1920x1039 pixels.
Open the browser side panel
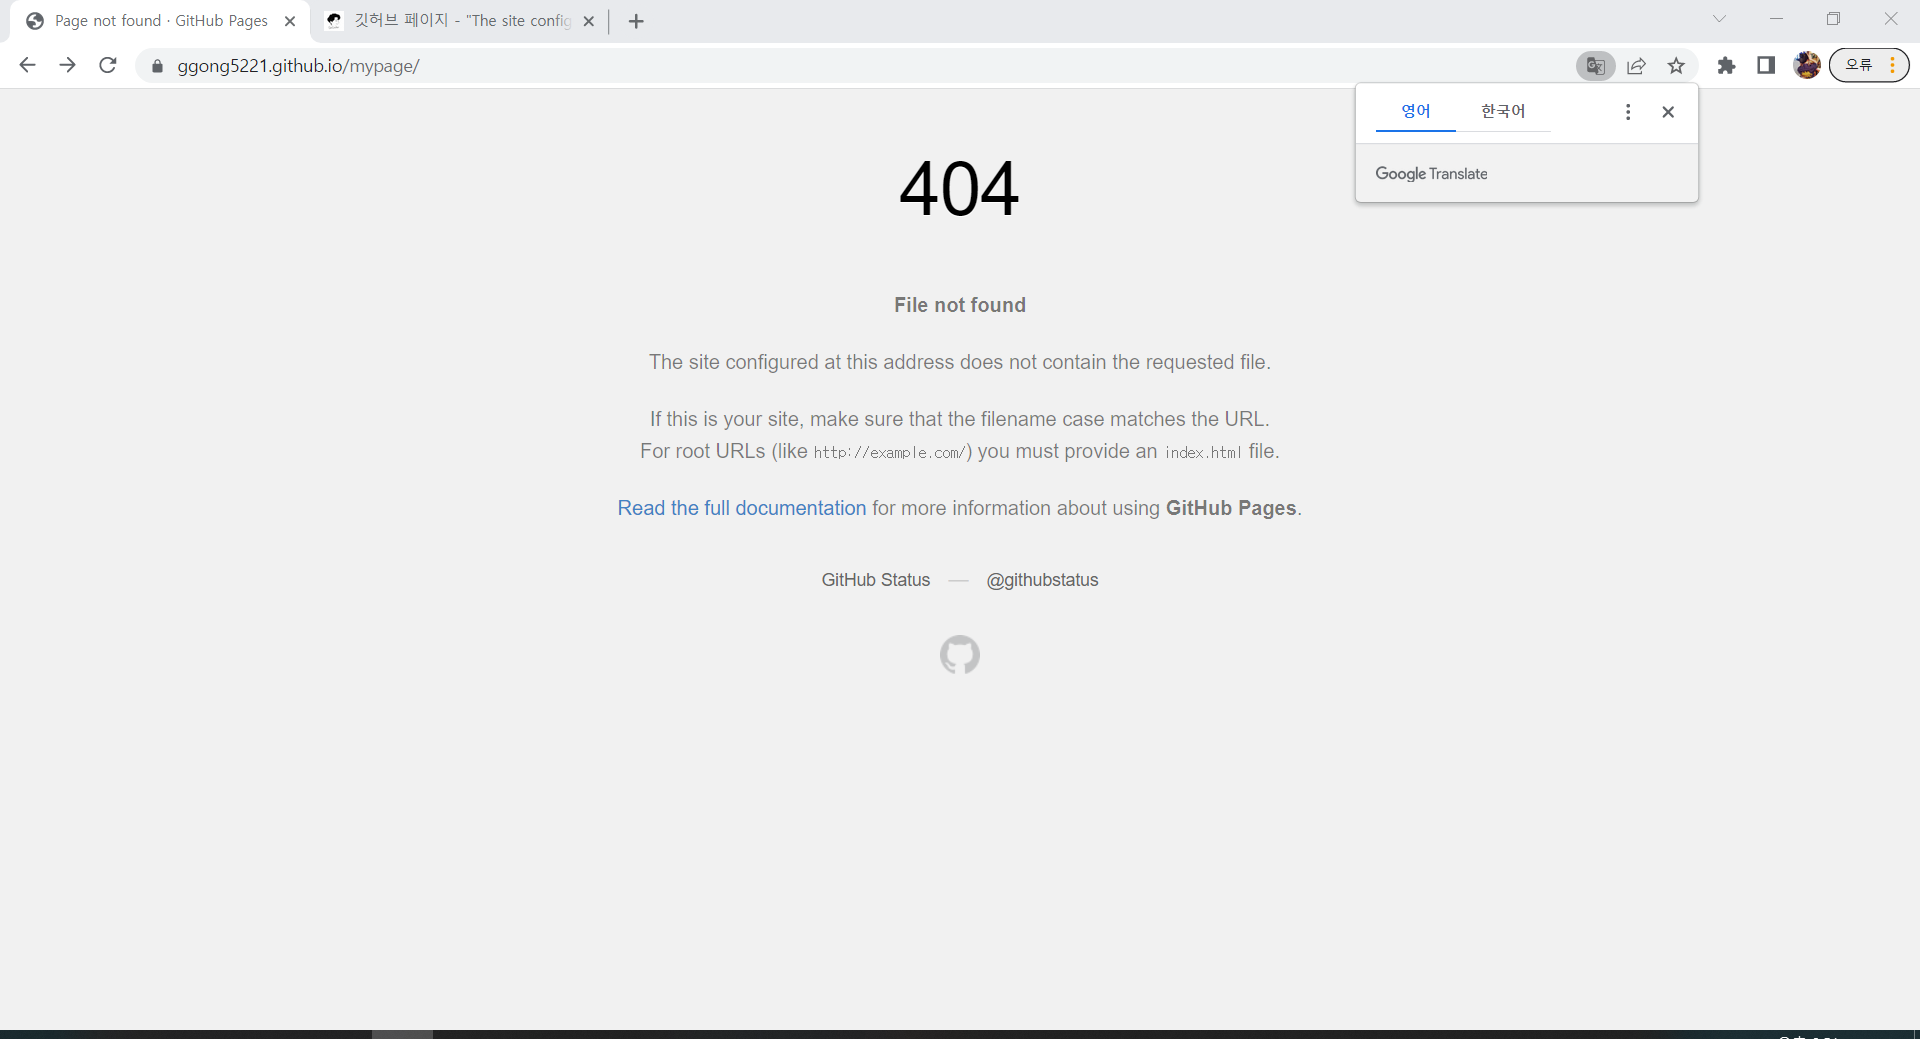[x=1766, y=66]
